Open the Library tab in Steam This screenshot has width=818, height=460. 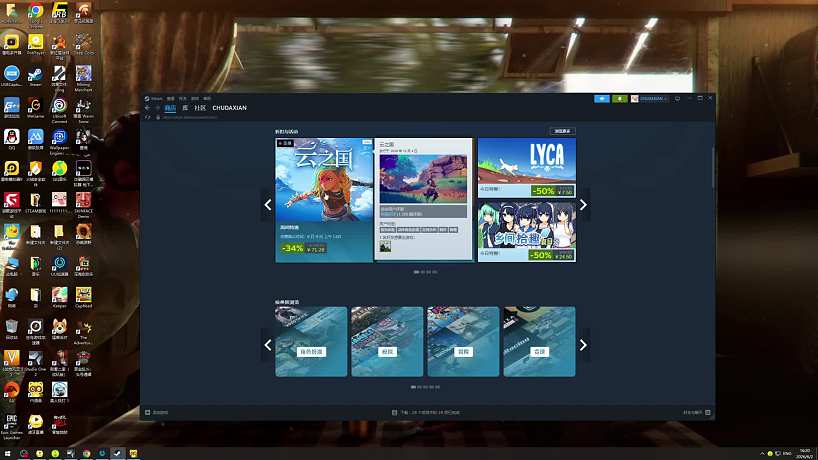coord(185,108)
